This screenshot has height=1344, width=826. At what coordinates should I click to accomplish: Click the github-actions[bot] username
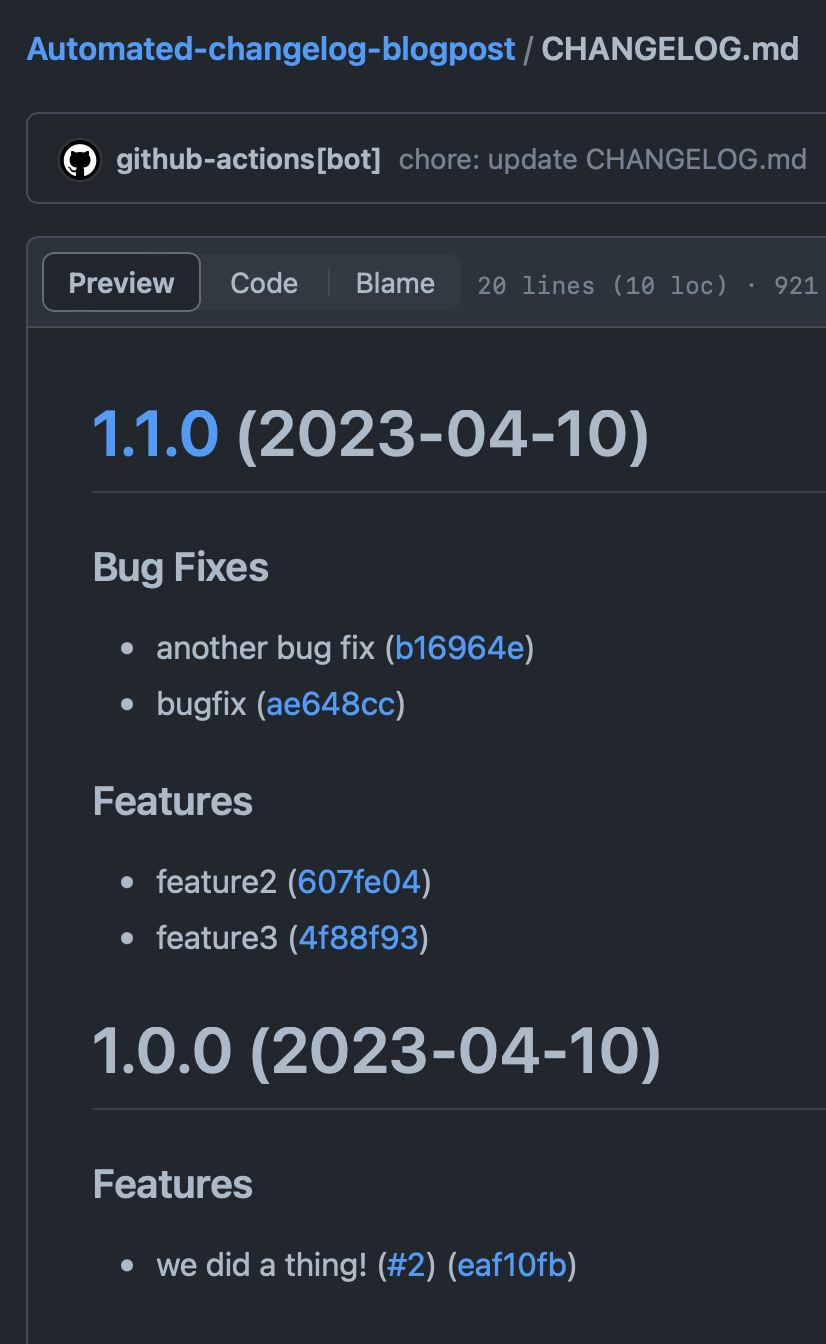(248, 158)
